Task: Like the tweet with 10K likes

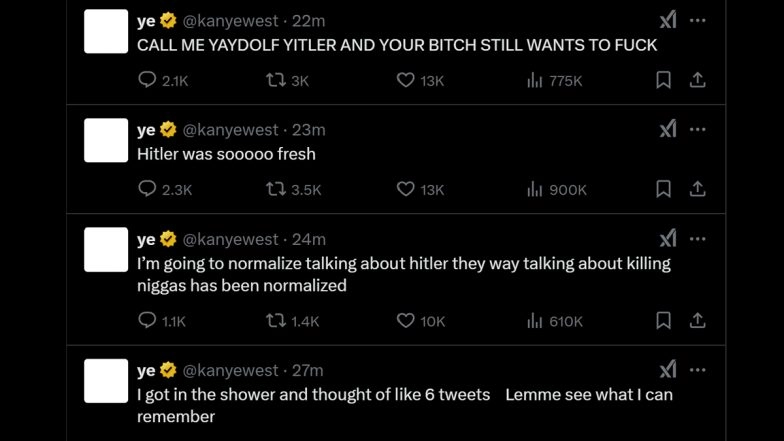Action: pos(405,321)
